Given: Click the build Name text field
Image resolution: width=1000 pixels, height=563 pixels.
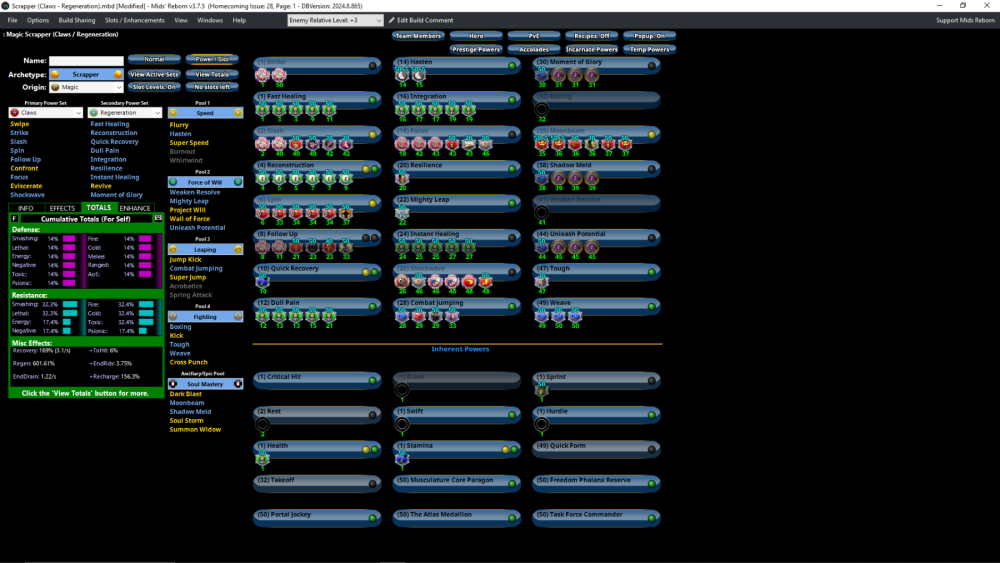Looking at the screenshot, I should [86, 61].
